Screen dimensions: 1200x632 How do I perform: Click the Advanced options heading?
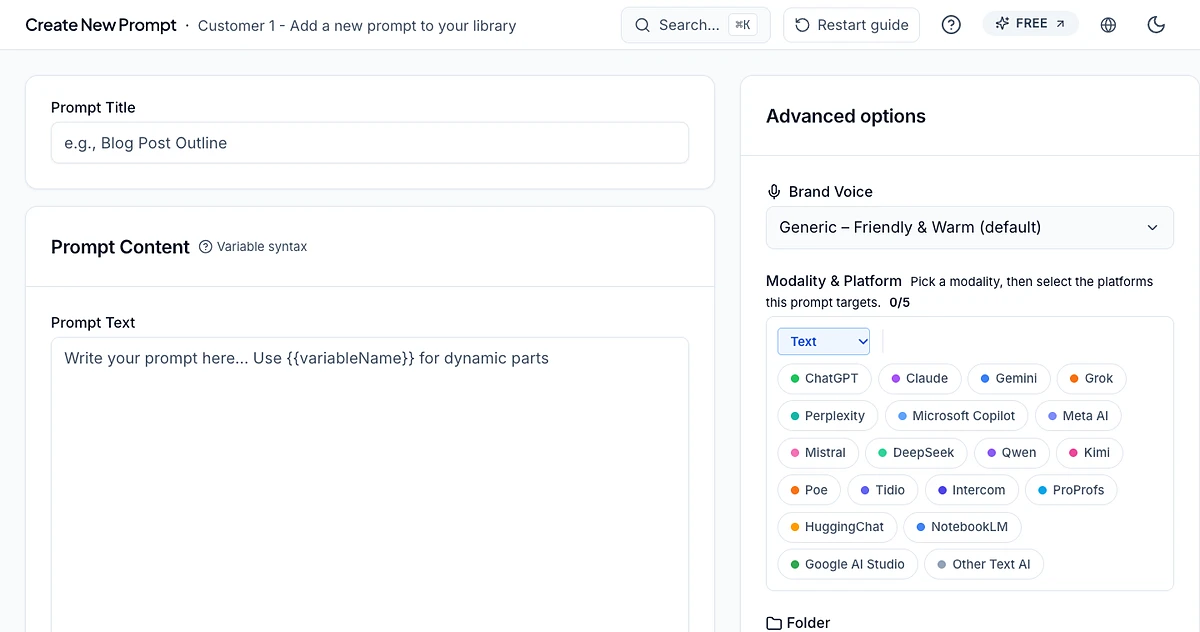[846, 116]
